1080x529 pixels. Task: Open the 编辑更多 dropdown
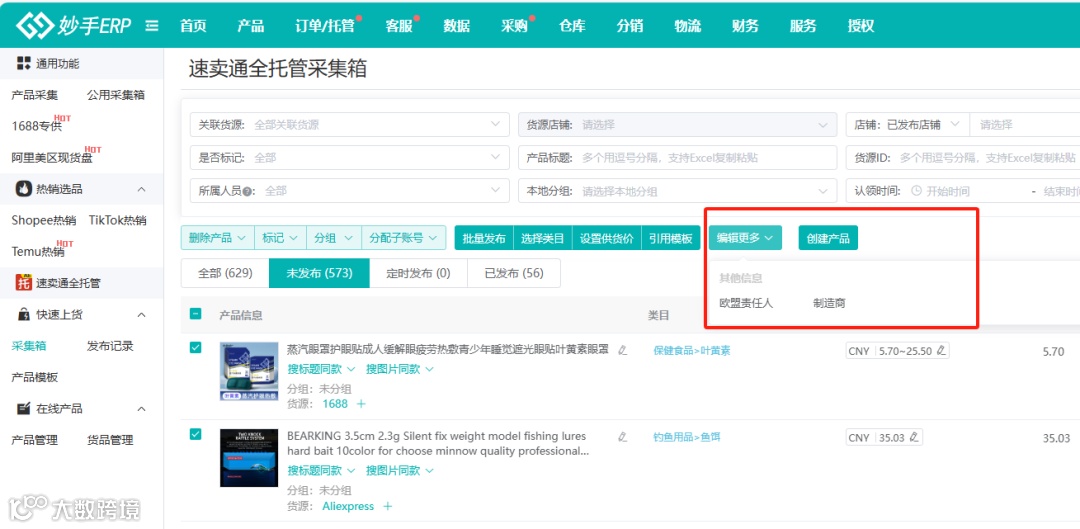(x=745, y=238)
